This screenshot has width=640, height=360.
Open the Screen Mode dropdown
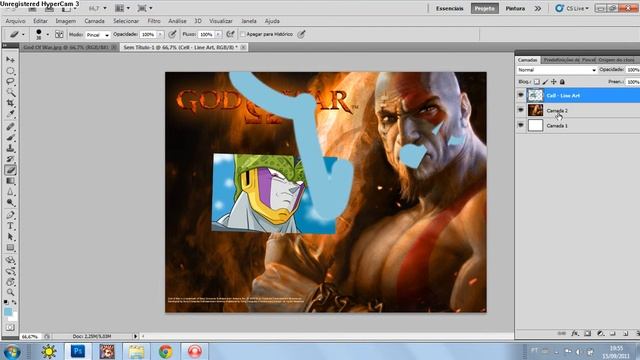145,8
